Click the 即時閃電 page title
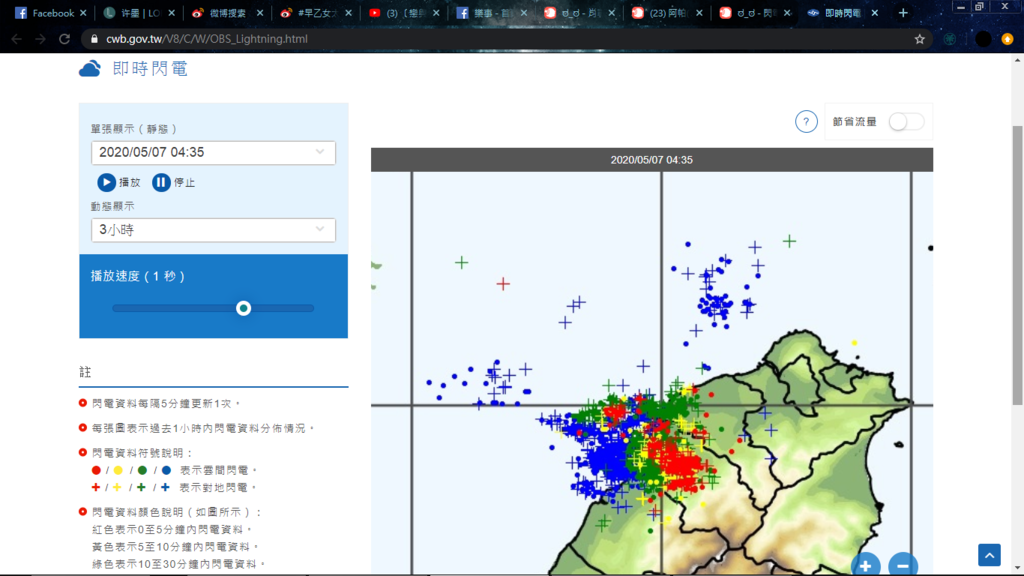Viewport: 1024px width, 576px height. click(x=150, y=69)
